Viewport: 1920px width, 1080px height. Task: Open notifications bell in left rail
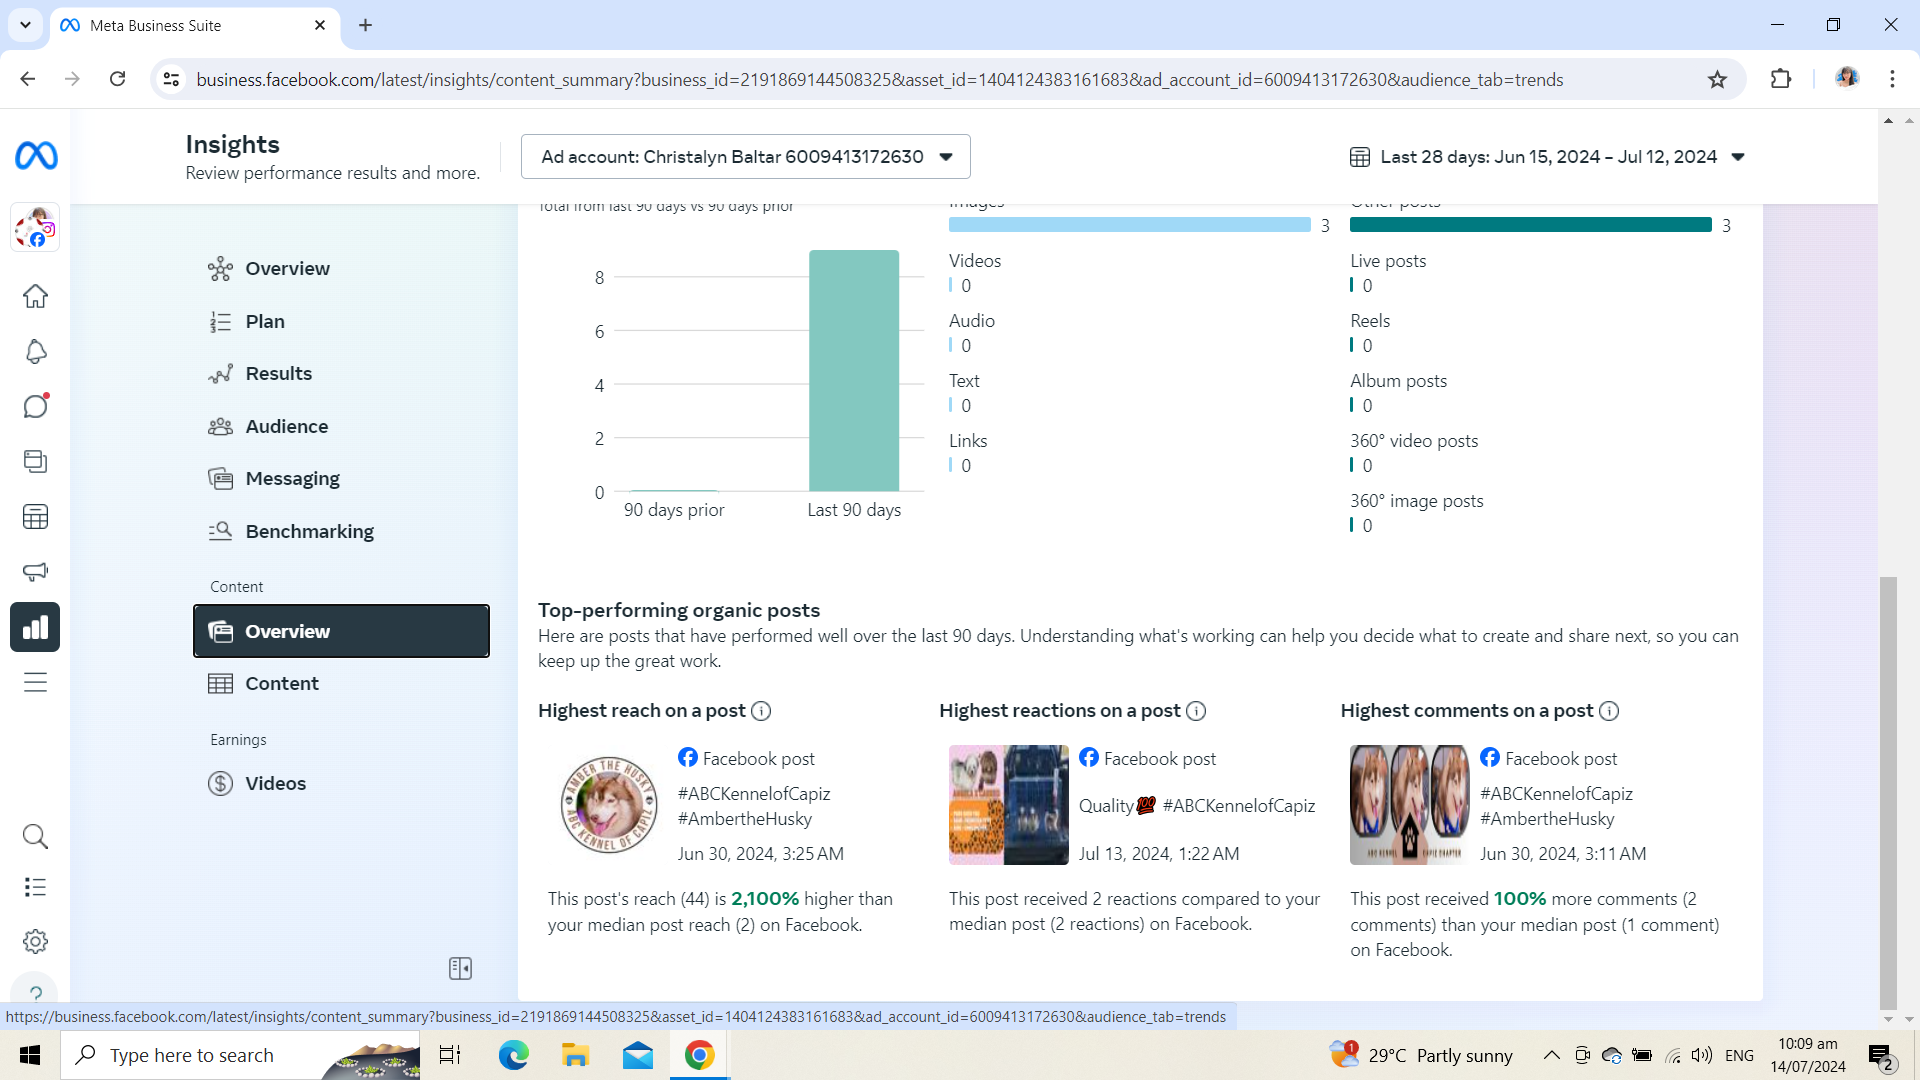coord(35,352)
